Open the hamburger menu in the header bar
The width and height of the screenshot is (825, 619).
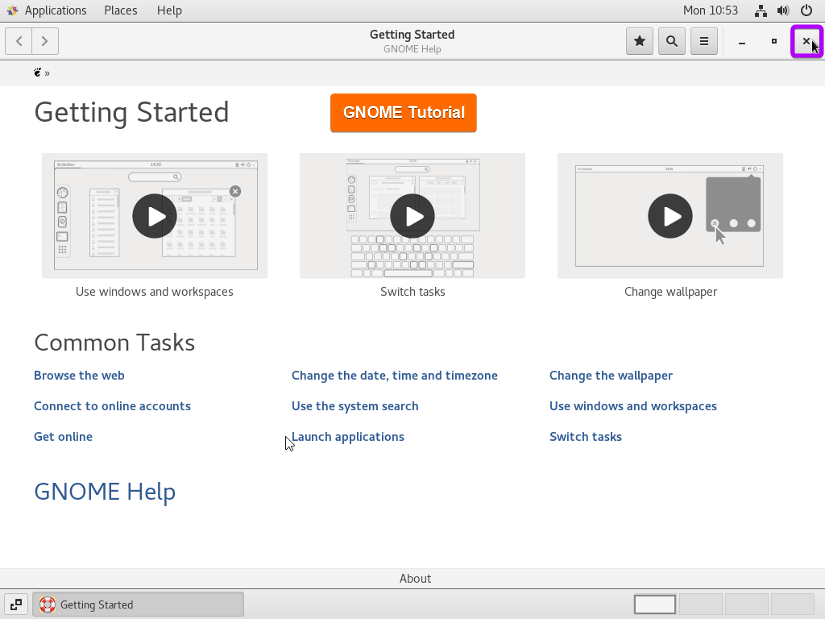pyautogui.click(x=704, y=41)
